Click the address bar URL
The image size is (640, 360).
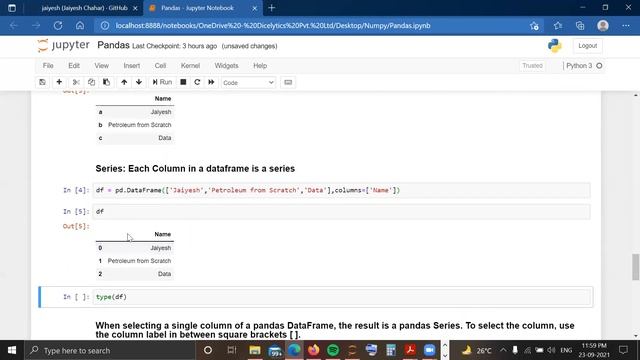click(273, 26)
